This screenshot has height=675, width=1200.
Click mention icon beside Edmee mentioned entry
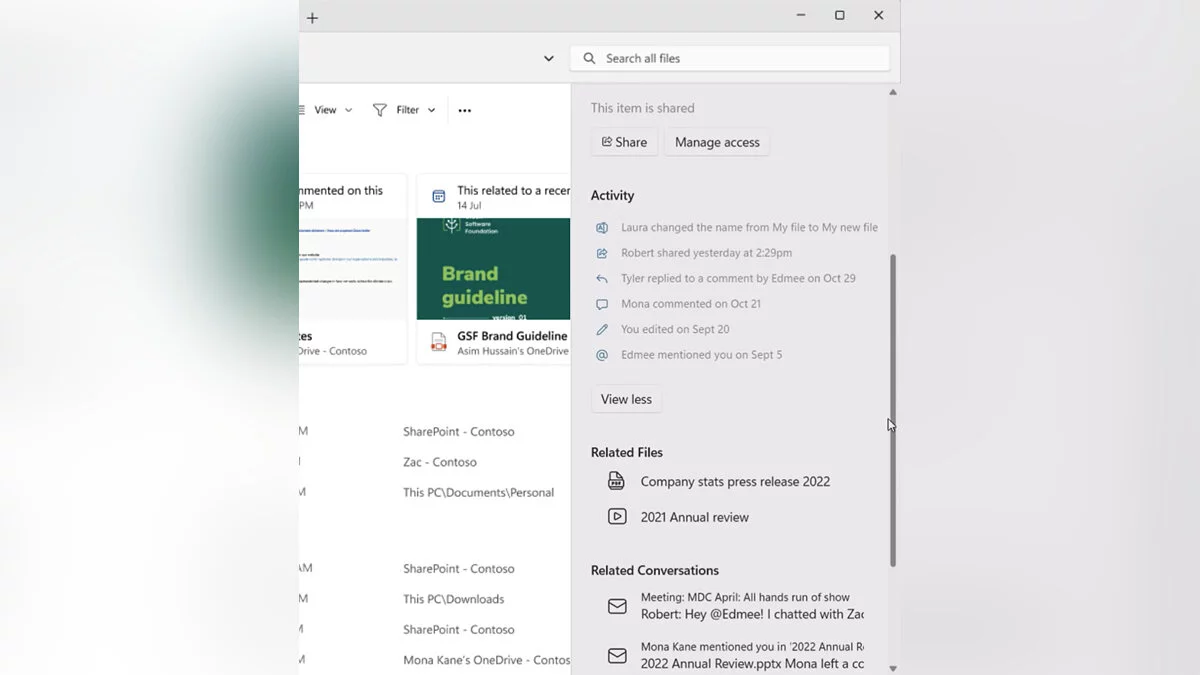coord(602,355)
